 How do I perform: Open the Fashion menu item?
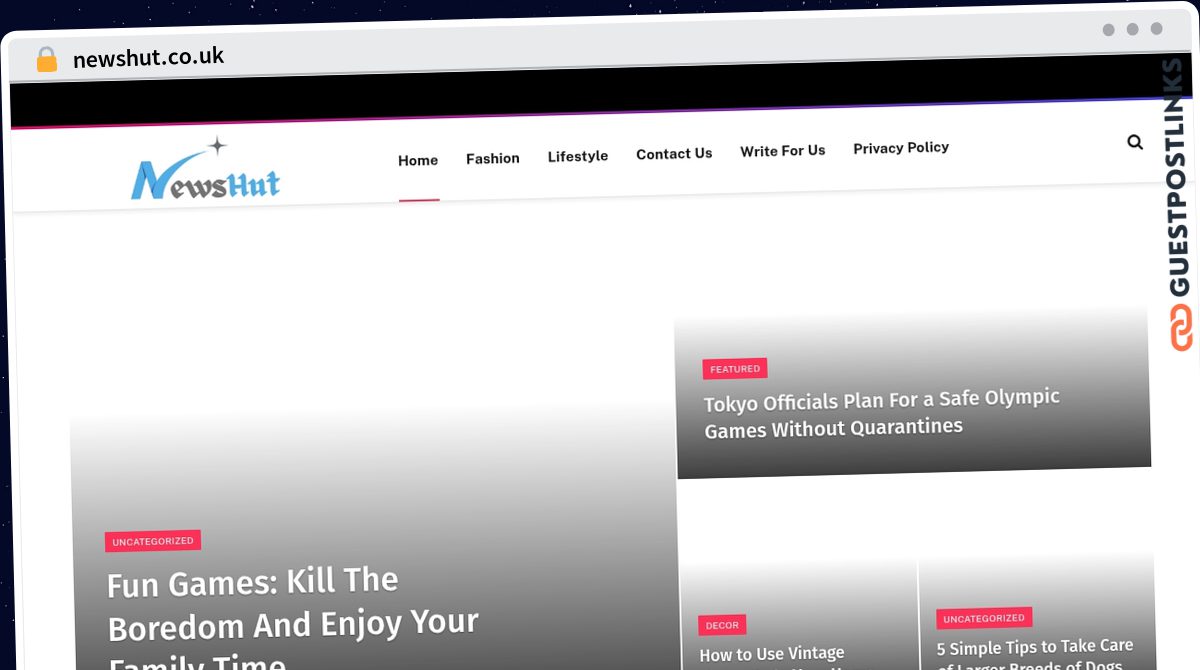(x=493, y=158)
